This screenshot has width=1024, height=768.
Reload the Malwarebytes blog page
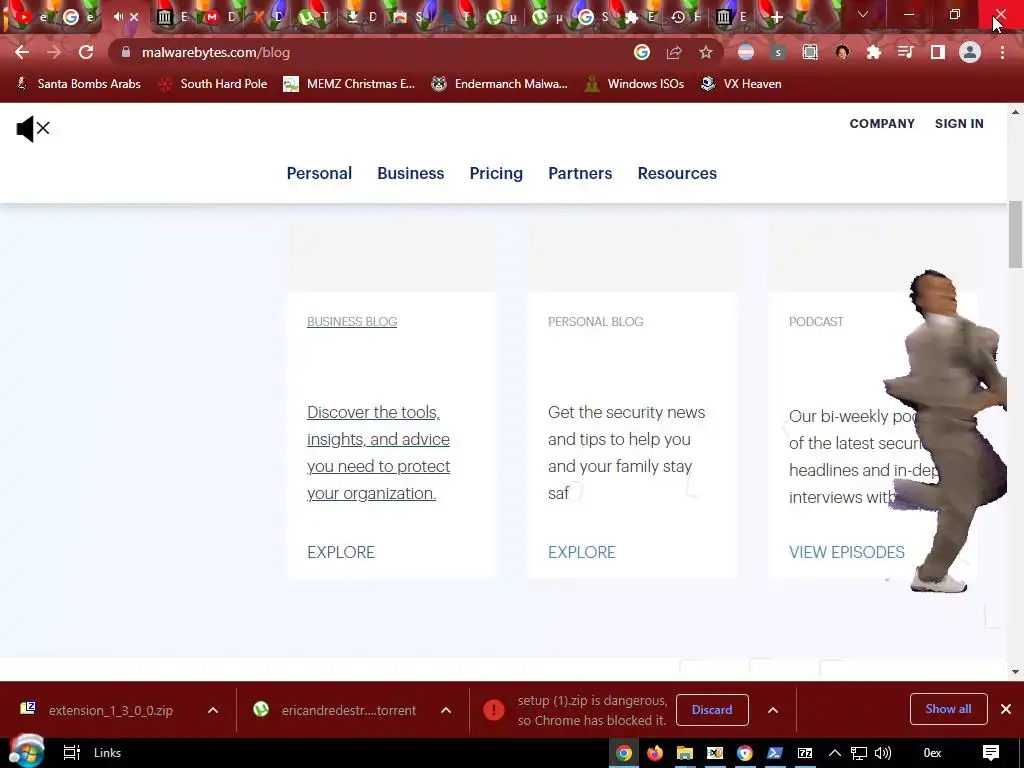86,52
